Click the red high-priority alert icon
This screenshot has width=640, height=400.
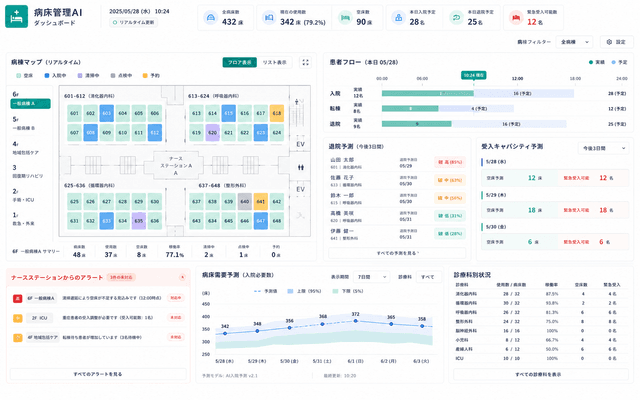18,298
